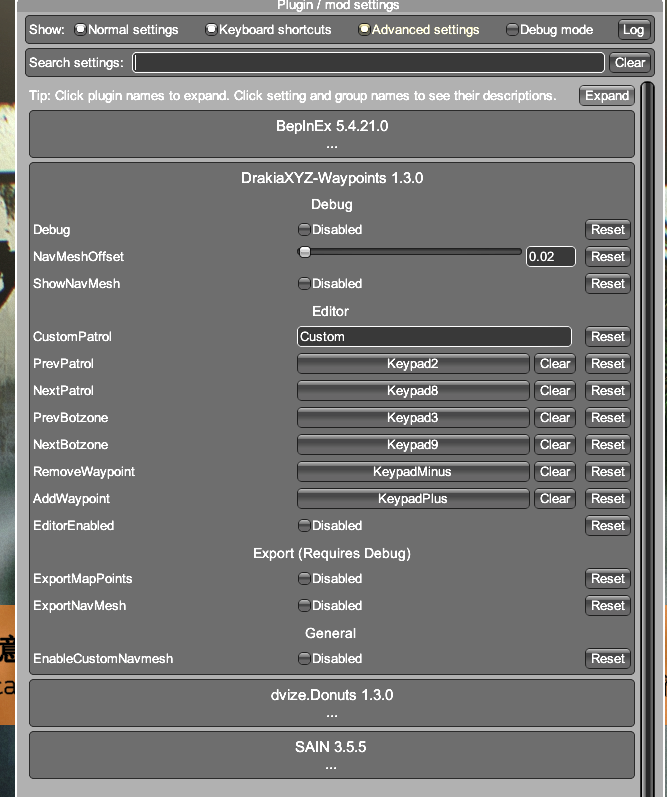Enable the Normal settings checkbox
Viewport: 667px width, 797px height.
(81, 30)
